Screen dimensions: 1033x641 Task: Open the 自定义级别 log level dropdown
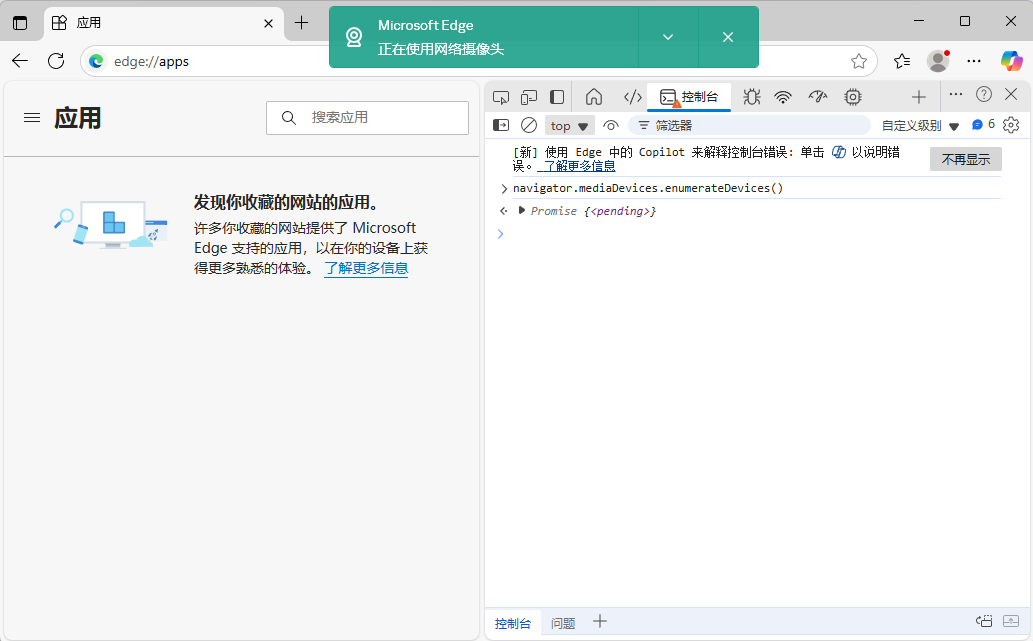coord(920,125)
